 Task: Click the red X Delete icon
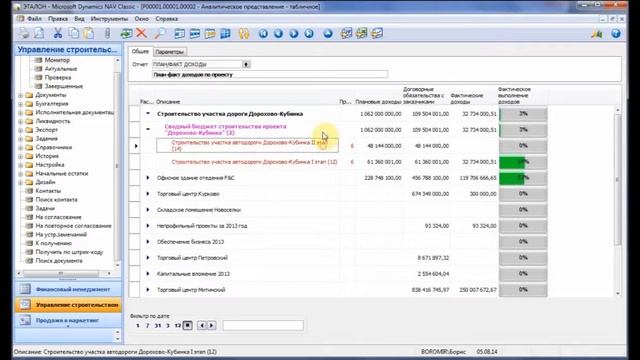(142, 33)
